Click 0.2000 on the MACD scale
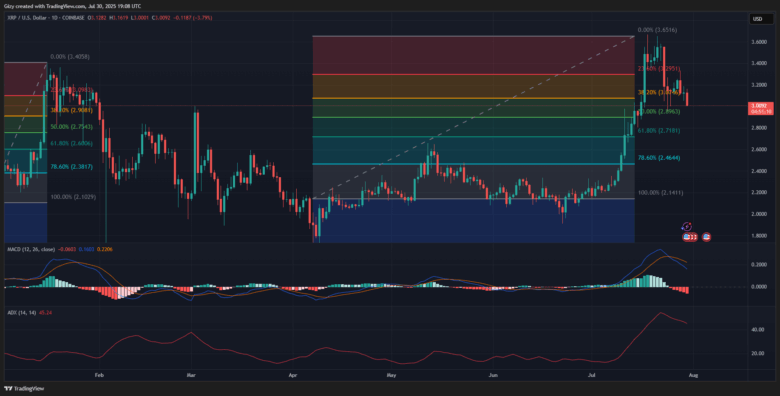780x396 pixels. coord(758,265)
